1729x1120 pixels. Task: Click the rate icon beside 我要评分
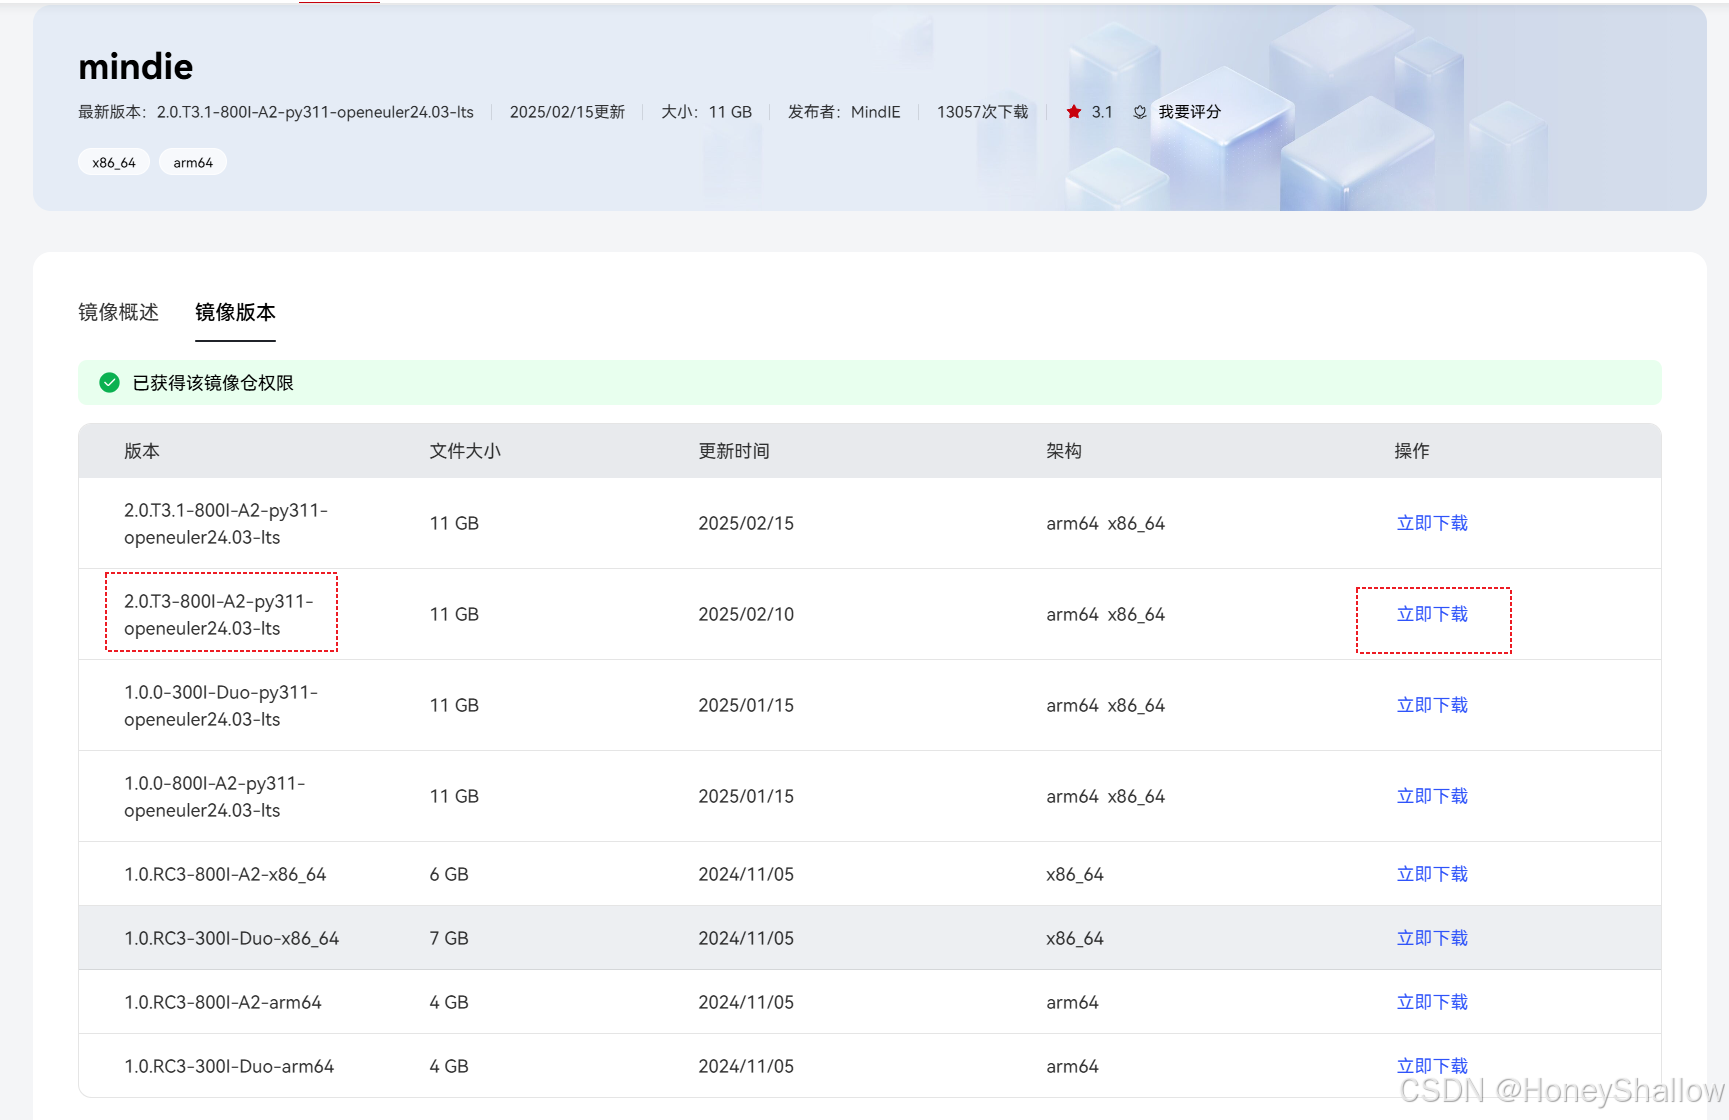(x=1140, y=112)
